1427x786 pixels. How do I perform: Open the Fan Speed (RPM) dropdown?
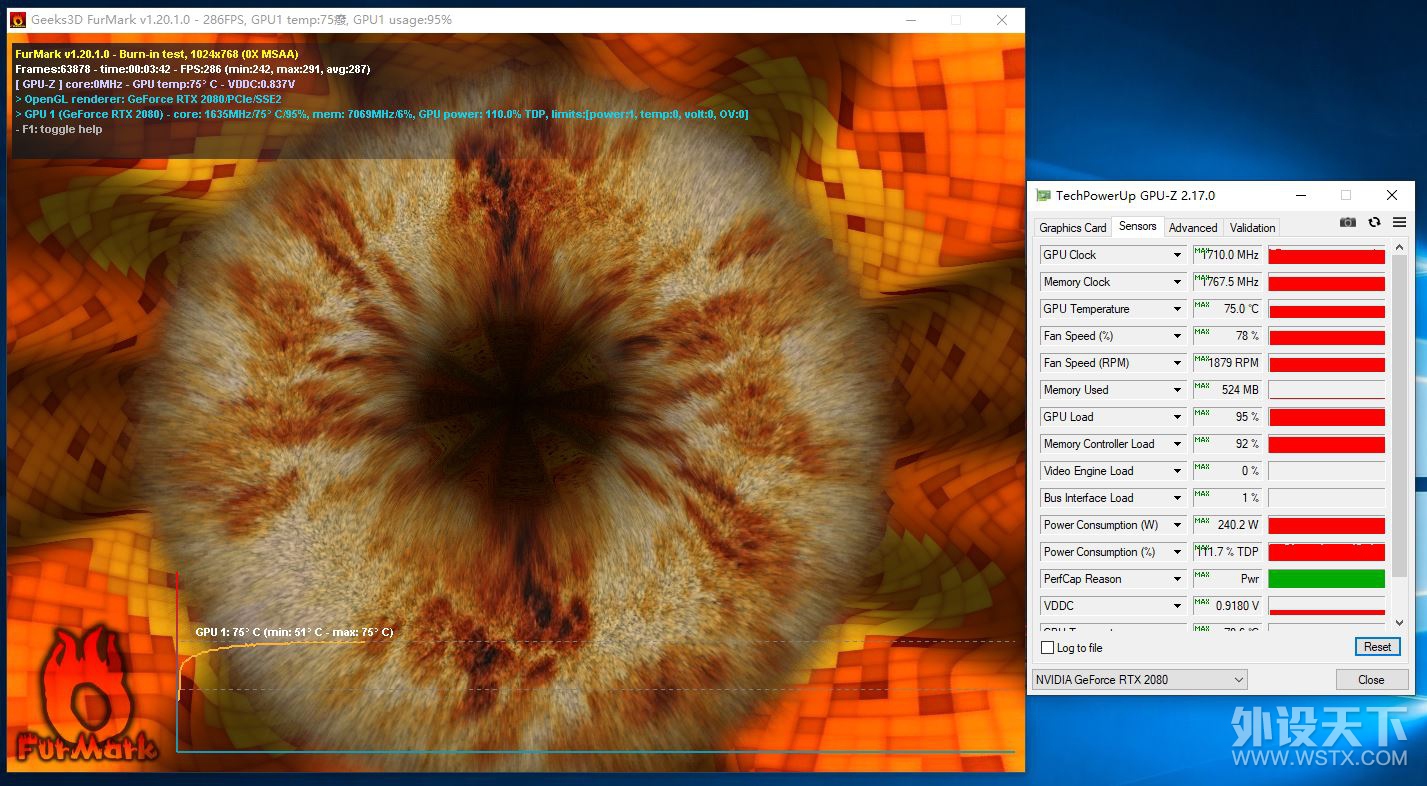point(1177,363)
